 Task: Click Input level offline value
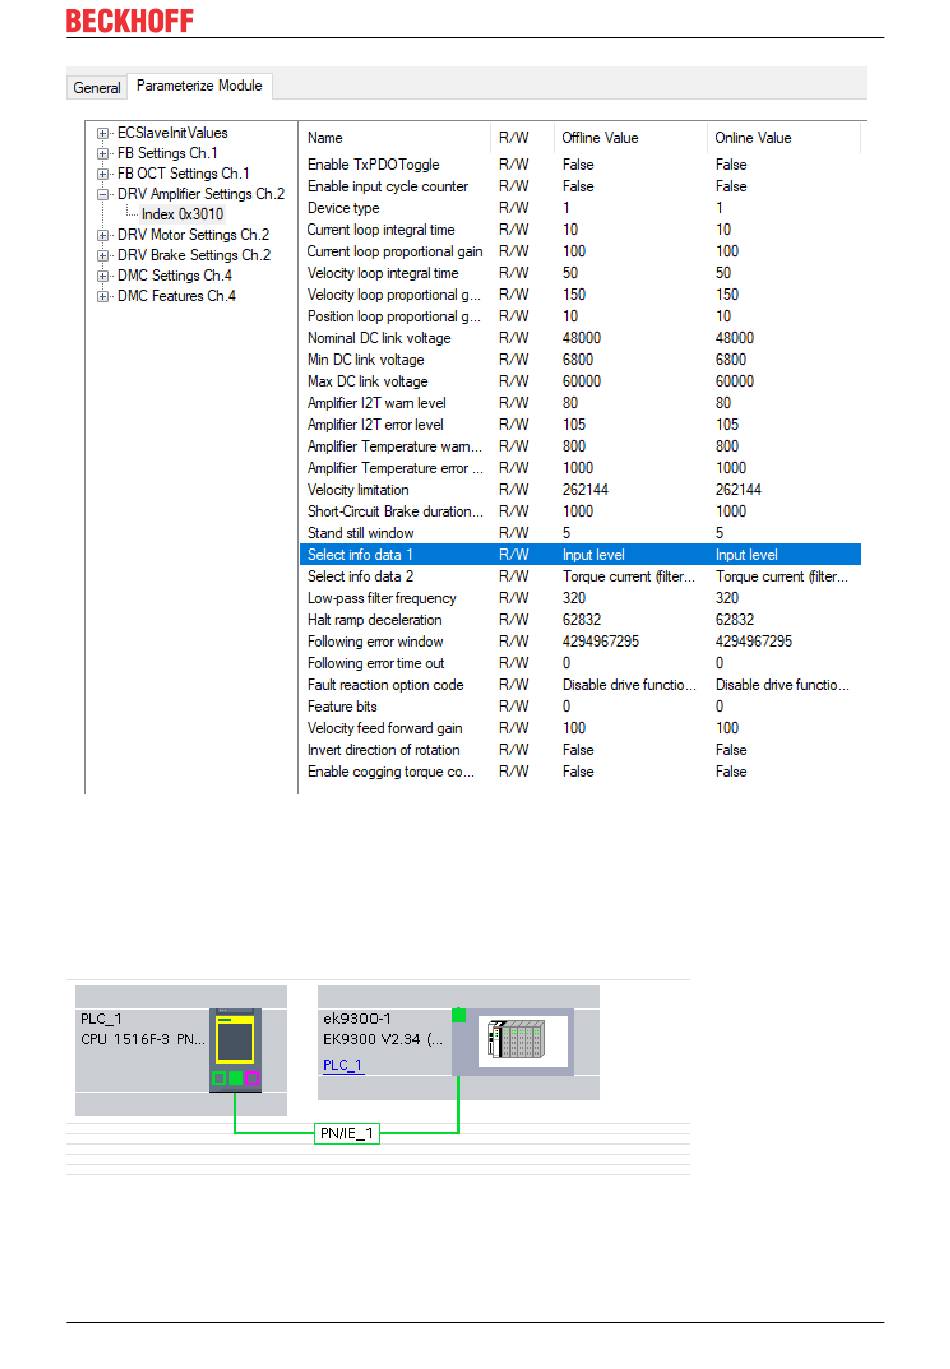(593, 555)
